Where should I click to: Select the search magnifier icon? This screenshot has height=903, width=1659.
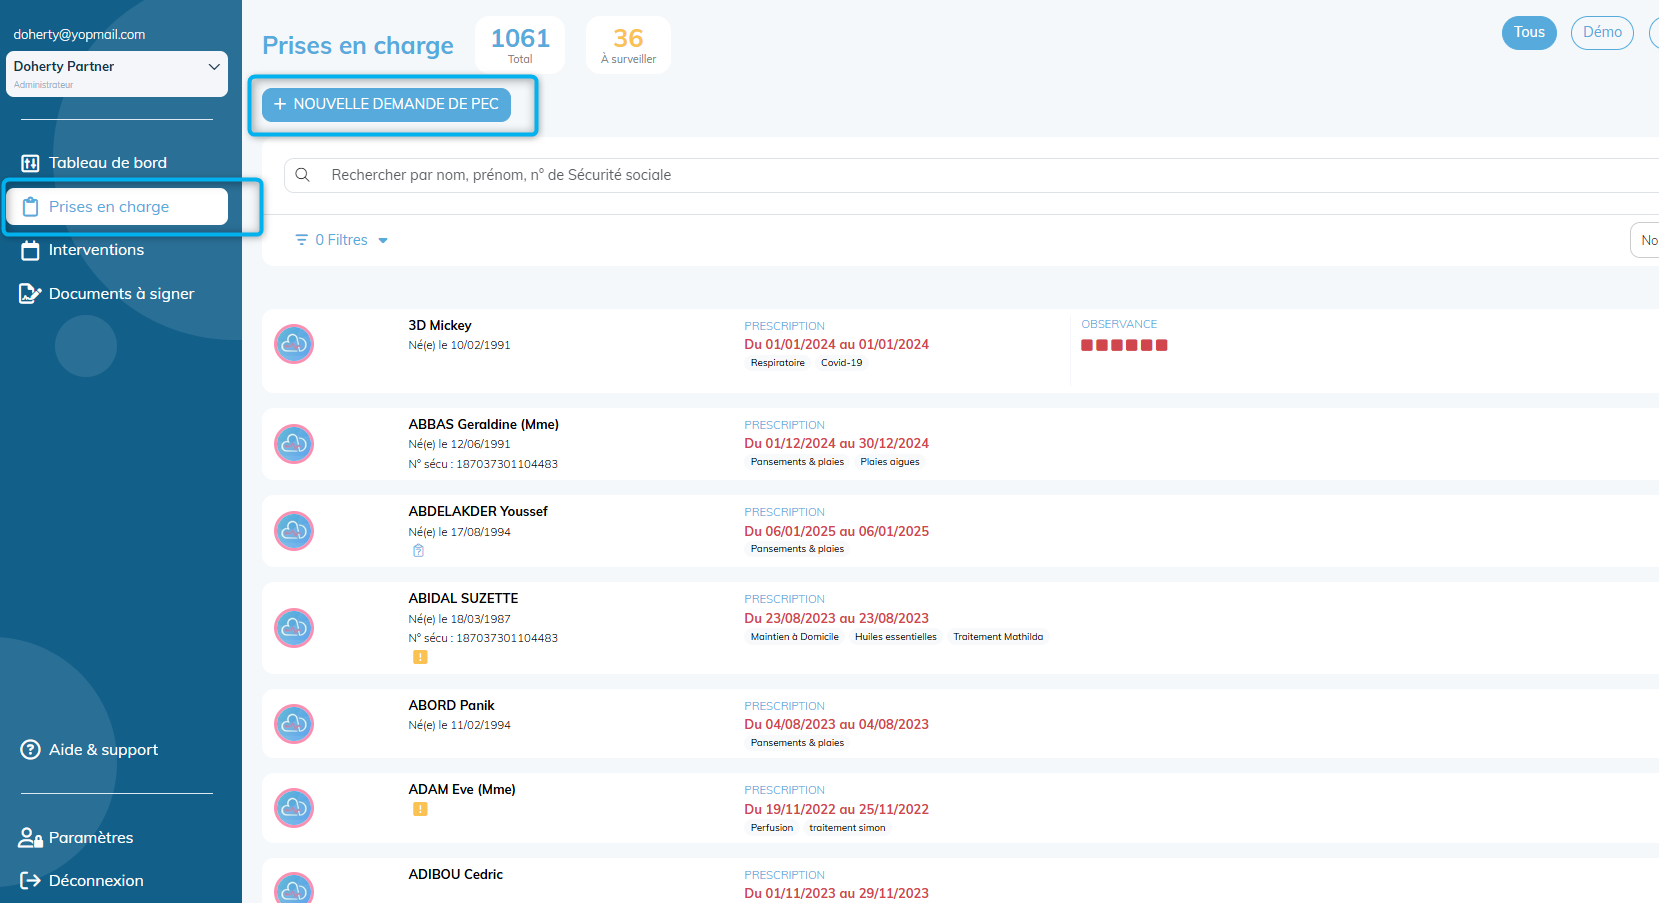[x=302, y=175]
